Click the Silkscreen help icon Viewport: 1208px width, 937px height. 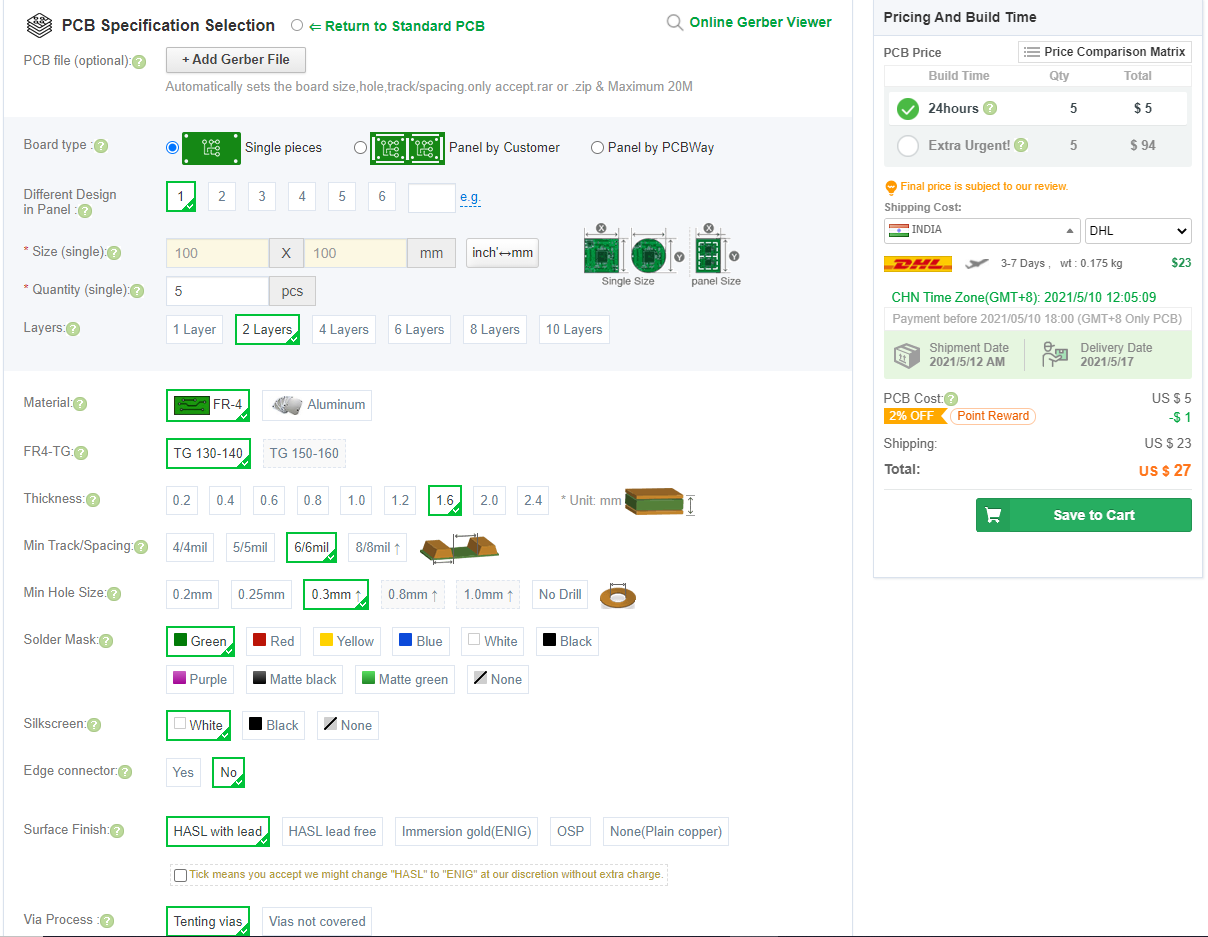point(94,724)
